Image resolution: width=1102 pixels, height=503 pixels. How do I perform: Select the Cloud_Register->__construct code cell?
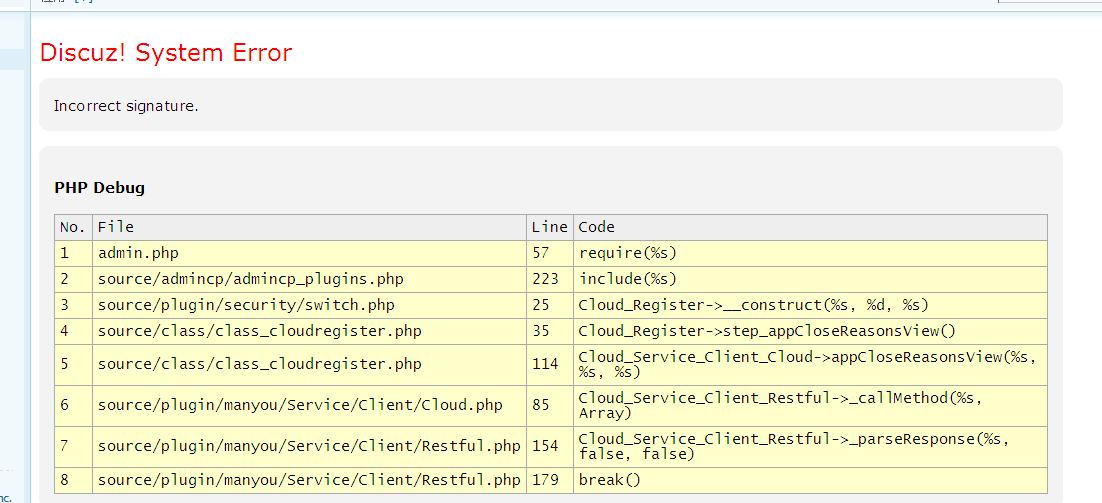pos(810,305)
